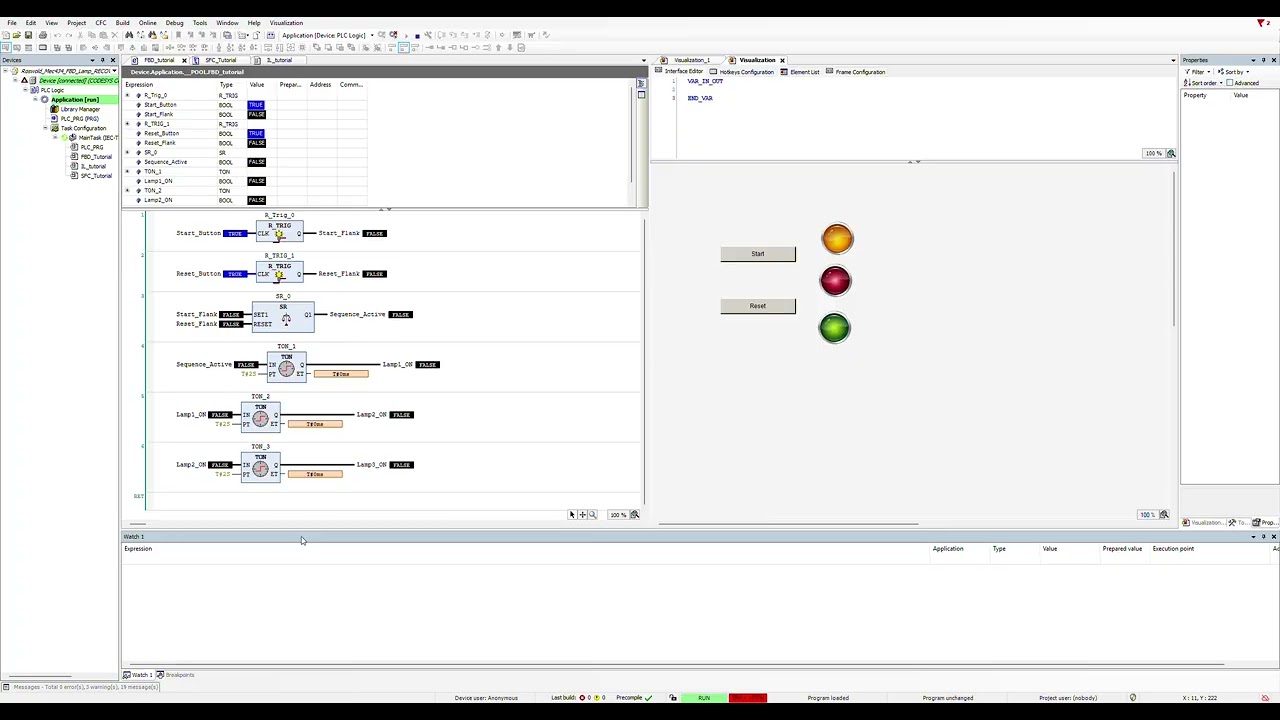
Task: Click the Save project toolbar icon
Action: tap(28, 35)
